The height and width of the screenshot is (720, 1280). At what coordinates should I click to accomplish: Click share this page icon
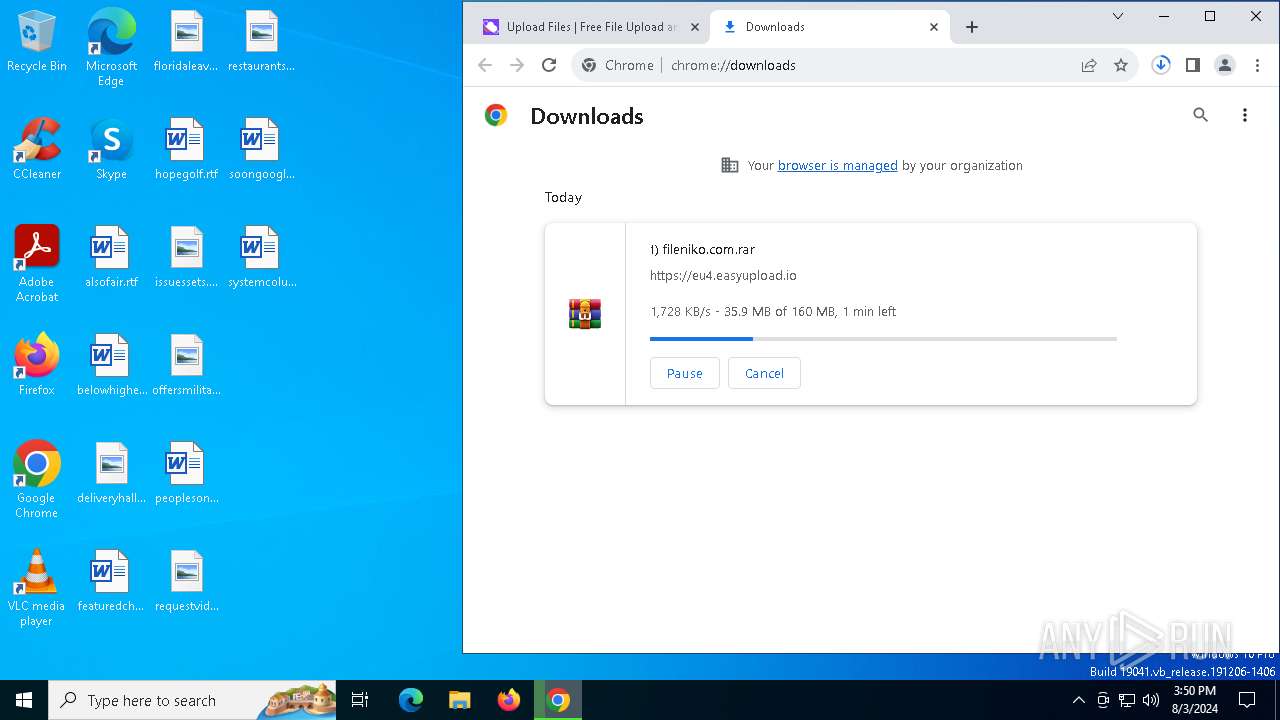[x=1089, y=65]
